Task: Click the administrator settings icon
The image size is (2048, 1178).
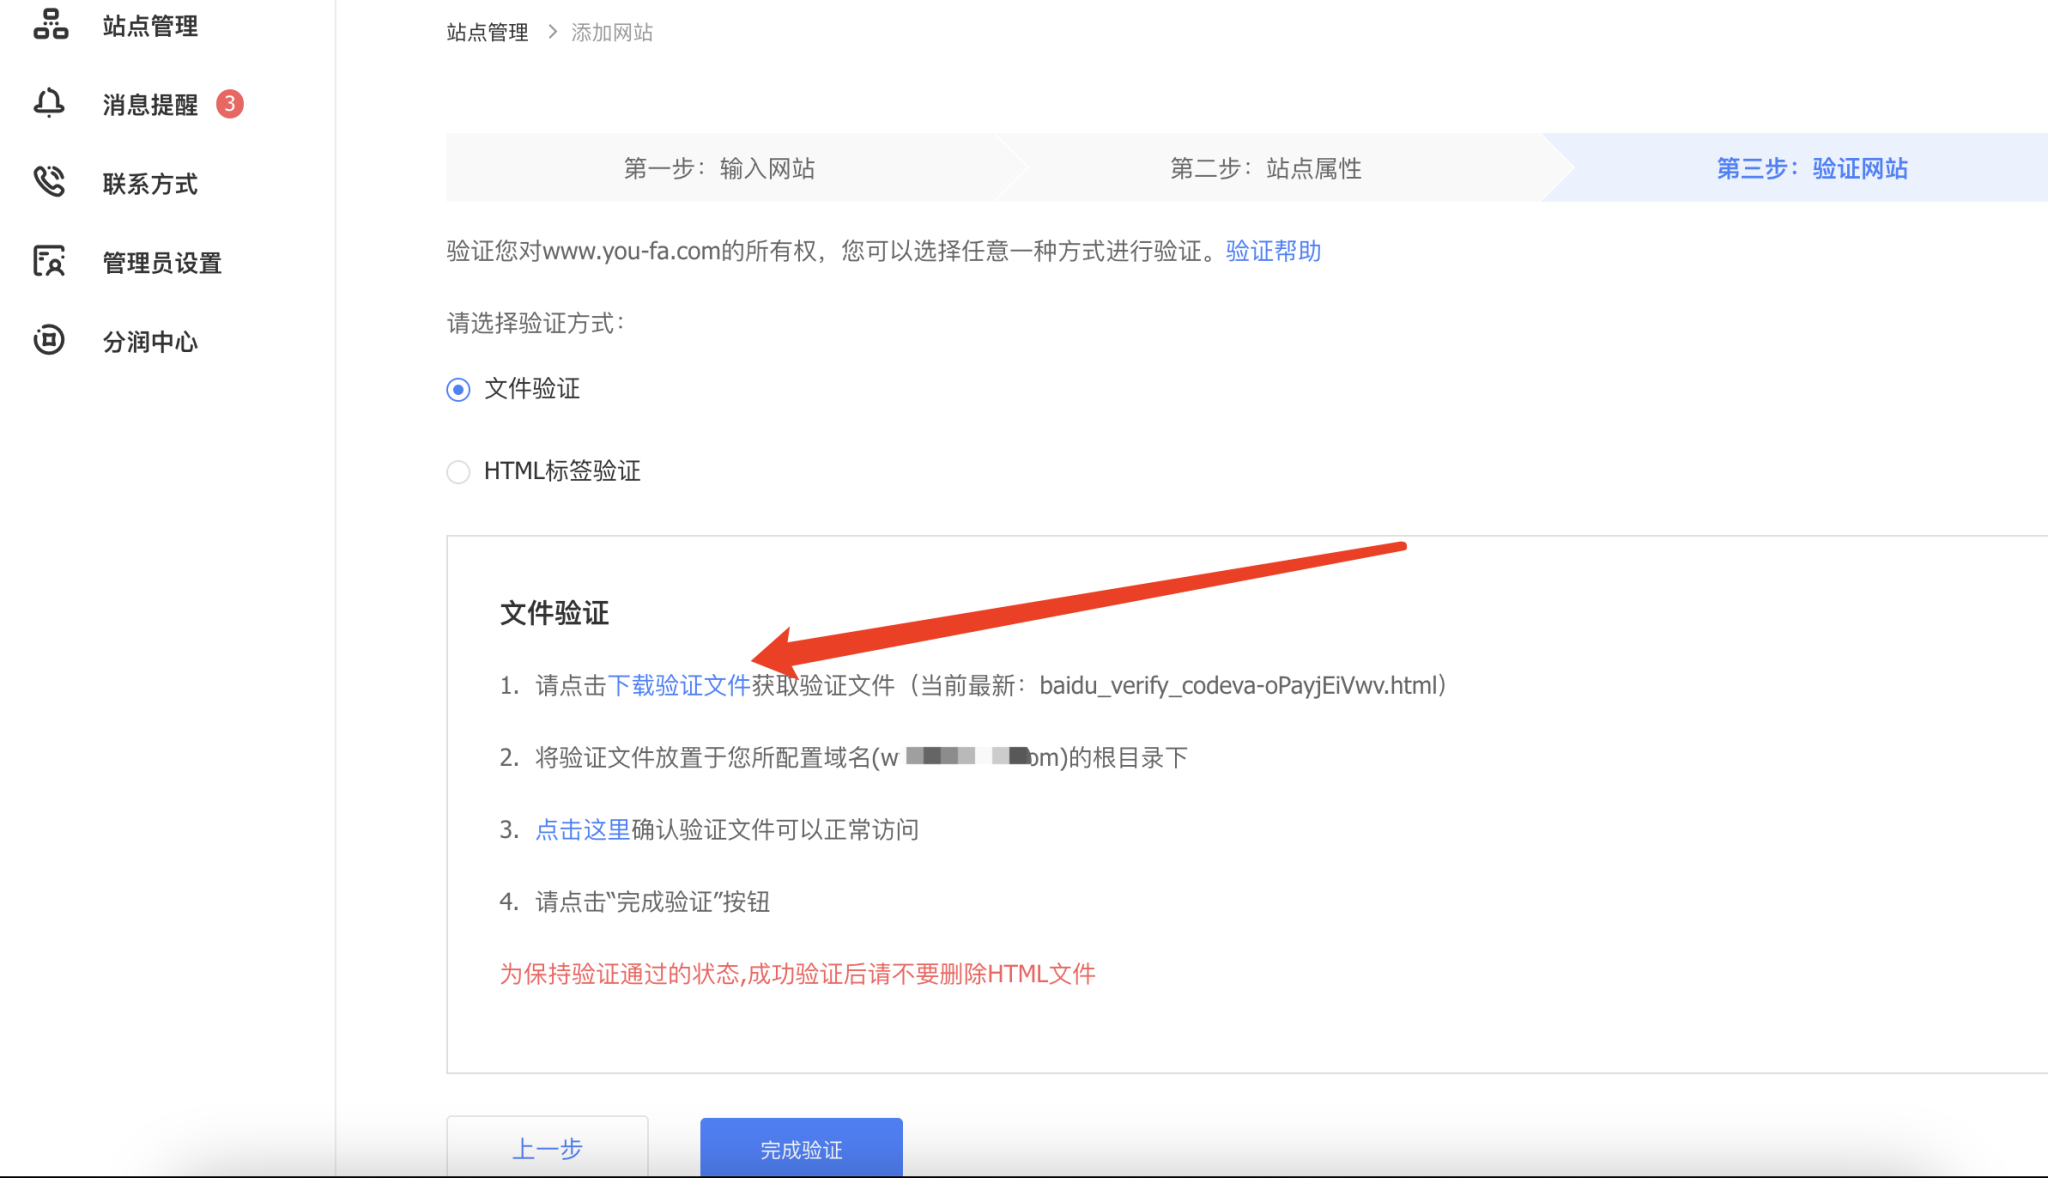Action: pyautogui.click(x=49, y=261)
